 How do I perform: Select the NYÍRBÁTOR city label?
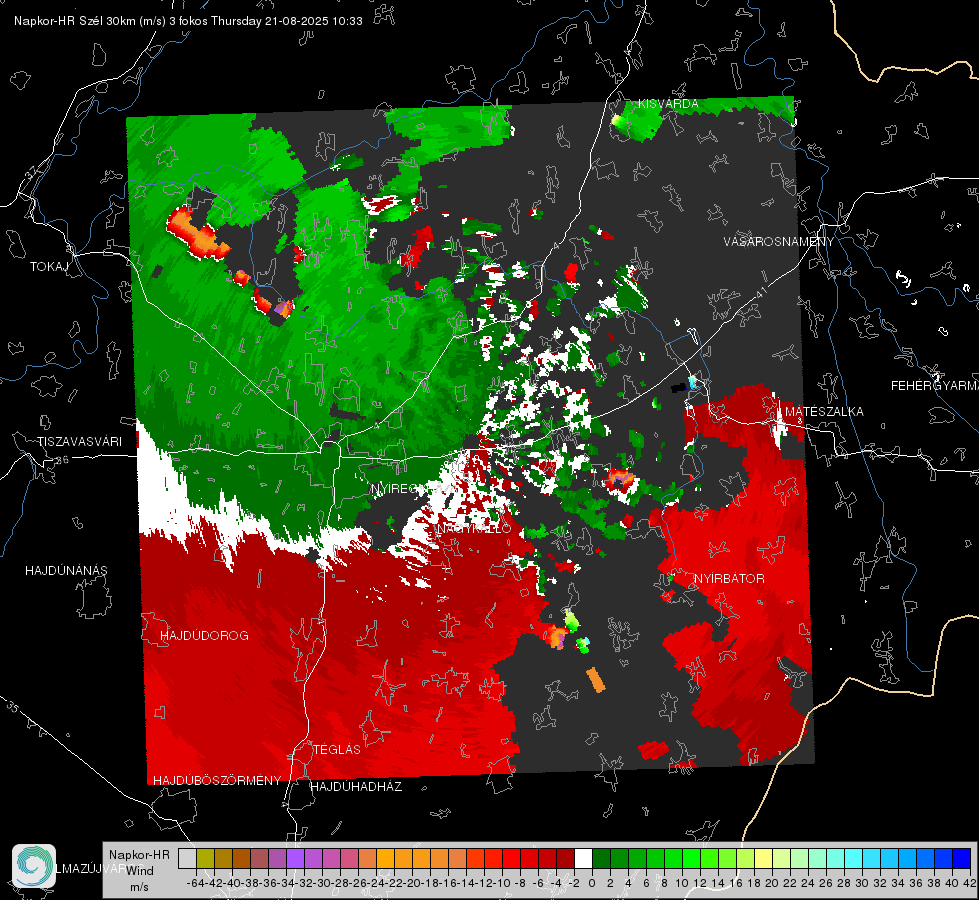(729, 579)
